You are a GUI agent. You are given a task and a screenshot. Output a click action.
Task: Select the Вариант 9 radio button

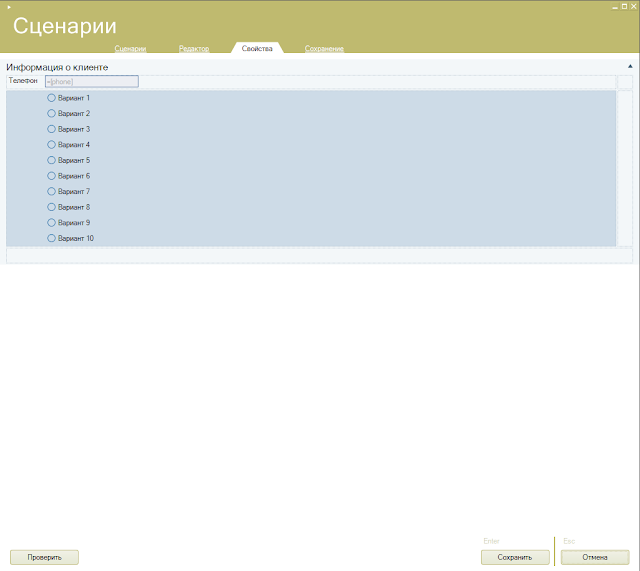pyautogui.click(x=51, y=222)
